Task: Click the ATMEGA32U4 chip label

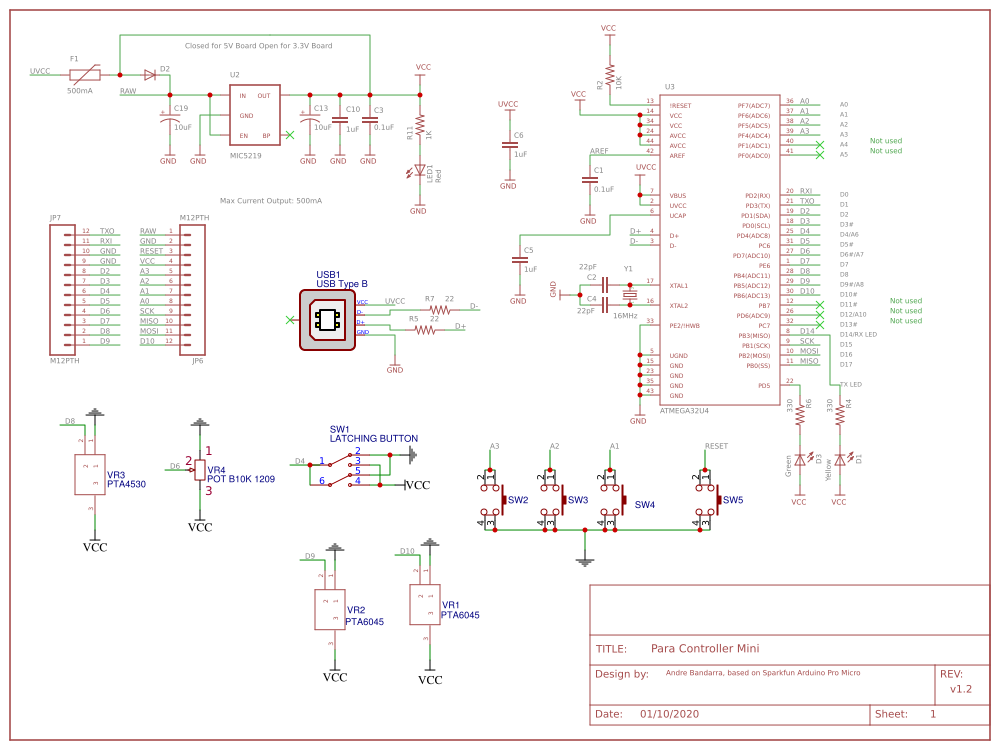Action: [684, 411]
